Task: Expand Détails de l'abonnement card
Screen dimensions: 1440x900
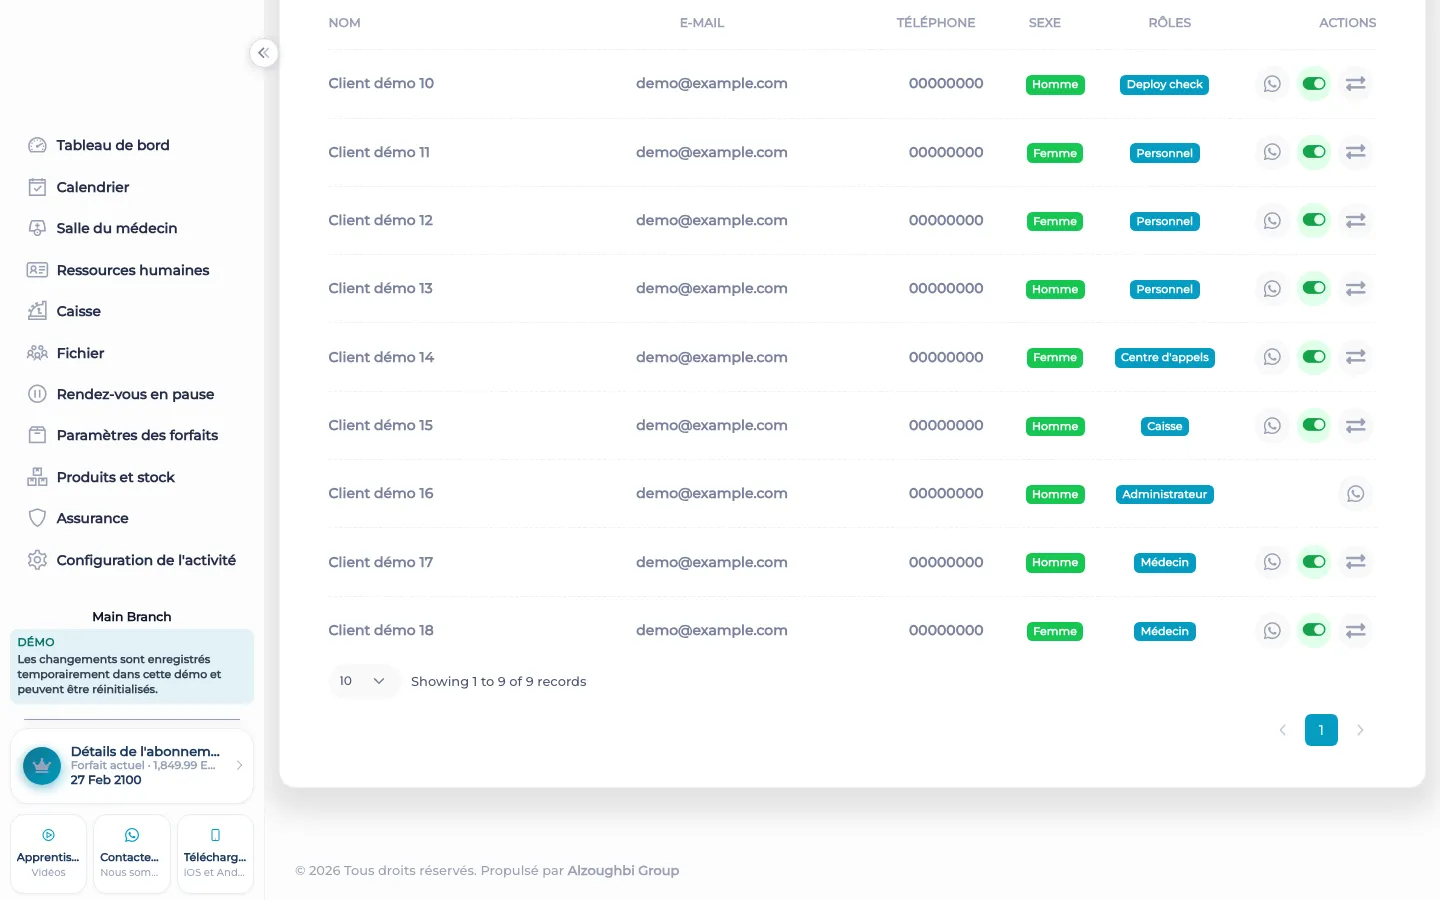Action: pyautogui.click(x=132, y=766)
